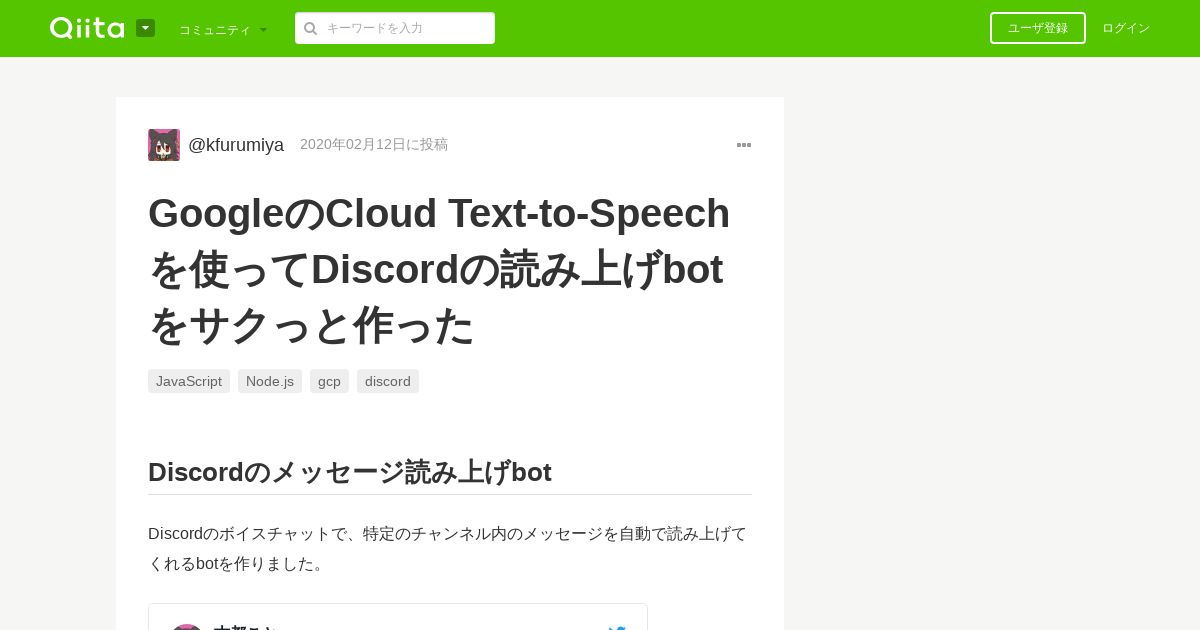Screen dimensions: 1200x630
Task: Open the @kfurumiya author profile link
Action: pyautogui.click(x=236, y=145)
